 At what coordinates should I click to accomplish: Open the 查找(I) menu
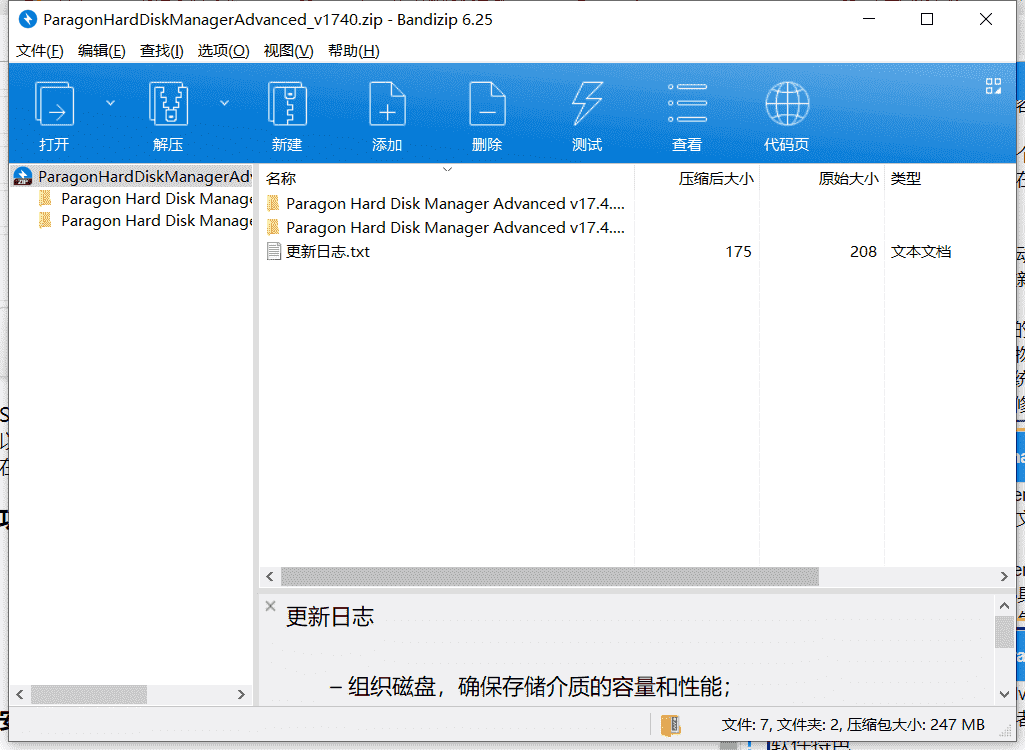161,51
